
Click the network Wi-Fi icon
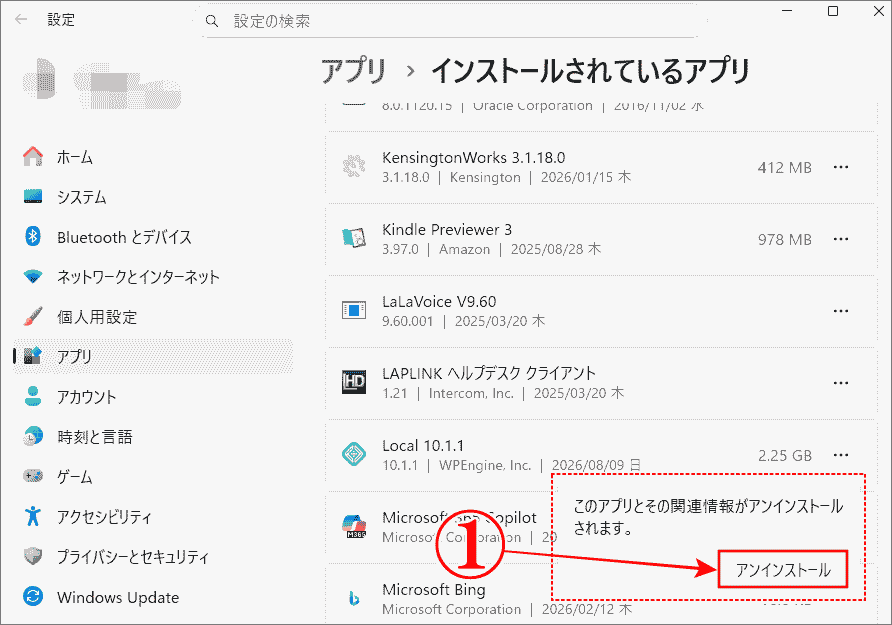click(x=33, y=277)
